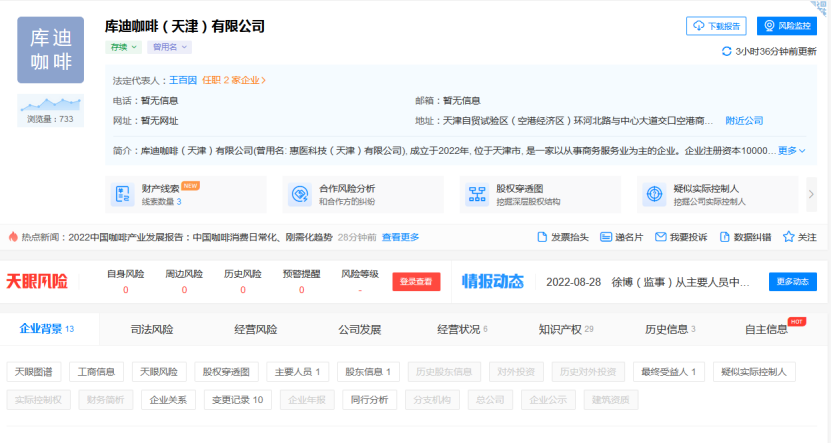This screenshot has width=831, height=443.
Task: Click 查看更多 for hot news
Action: pyautogui.click(x=400, y=237)
